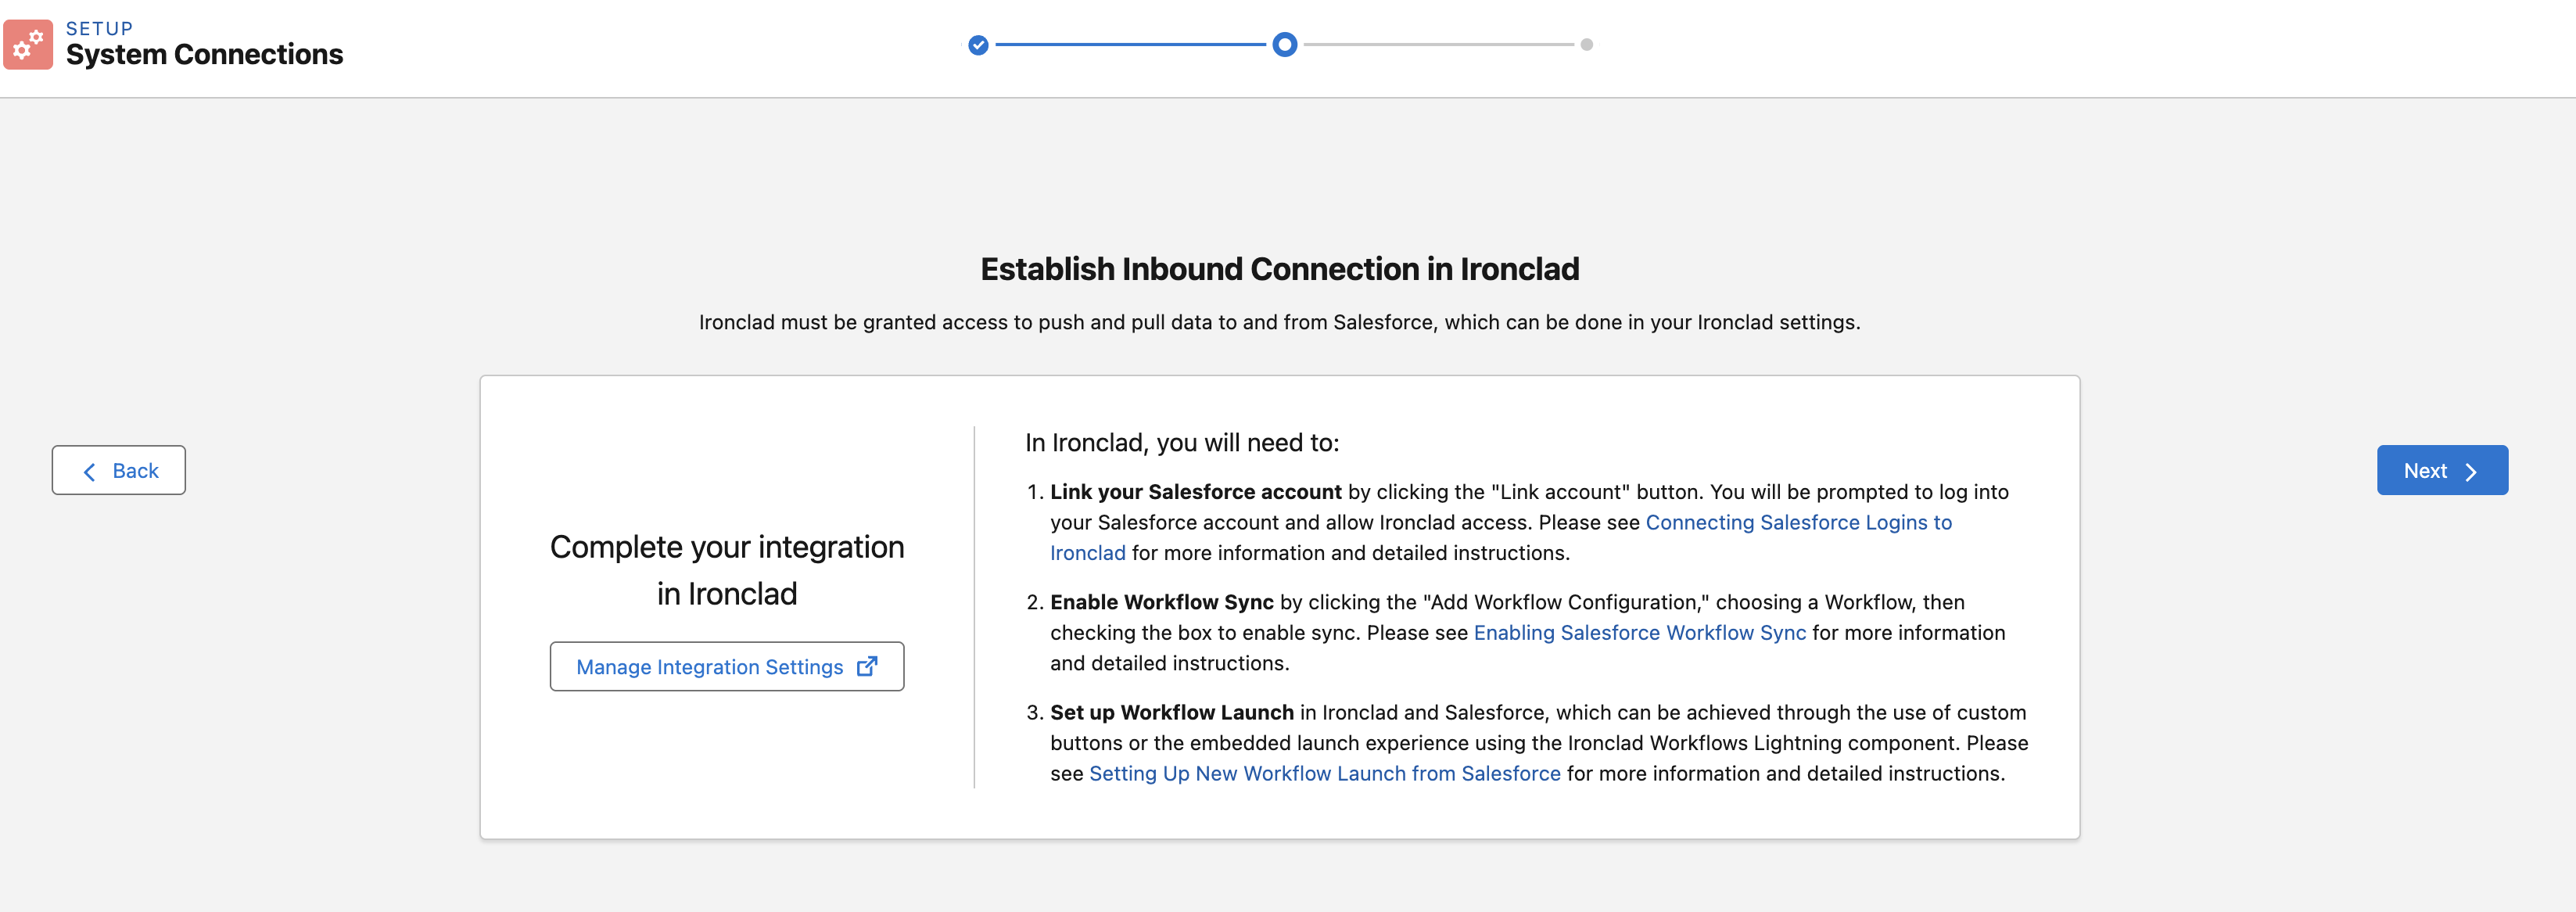
Task: Click Next to continue setup
Action: tap(2442, 470)
